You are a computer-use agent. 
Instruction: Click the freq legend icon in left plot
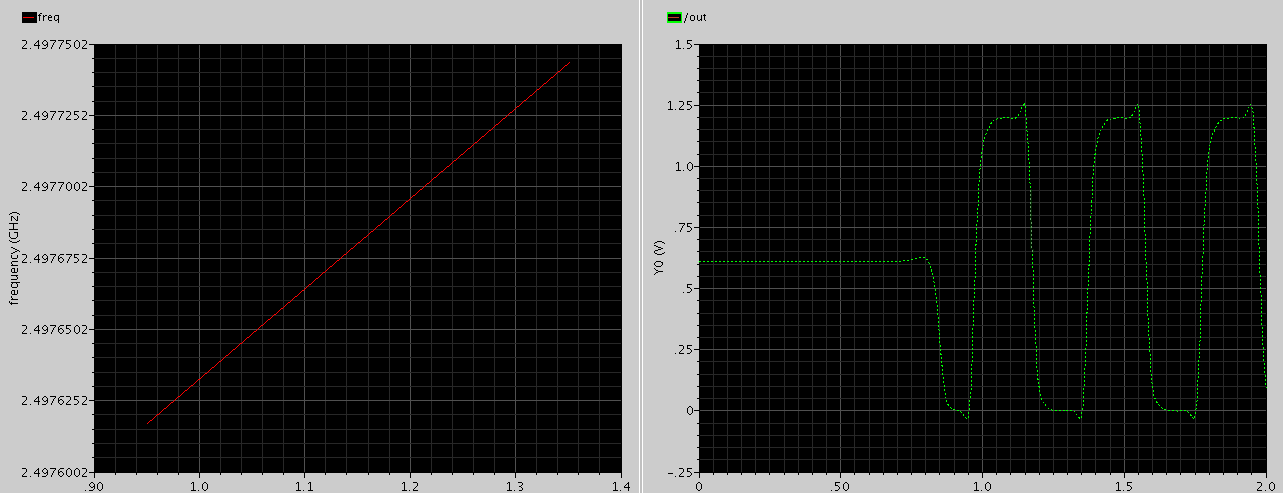[x=28, y=17]
